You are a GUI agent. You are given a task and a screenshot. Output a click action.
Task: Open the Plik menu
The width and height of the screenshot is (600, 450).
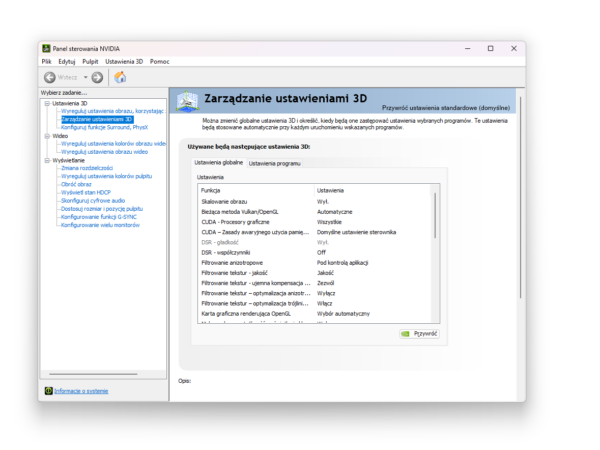tap(46, 62)
